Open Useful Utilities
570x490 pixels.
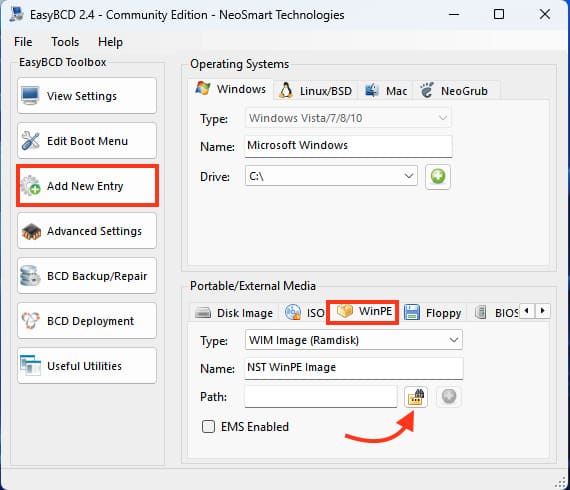point(87,366)
